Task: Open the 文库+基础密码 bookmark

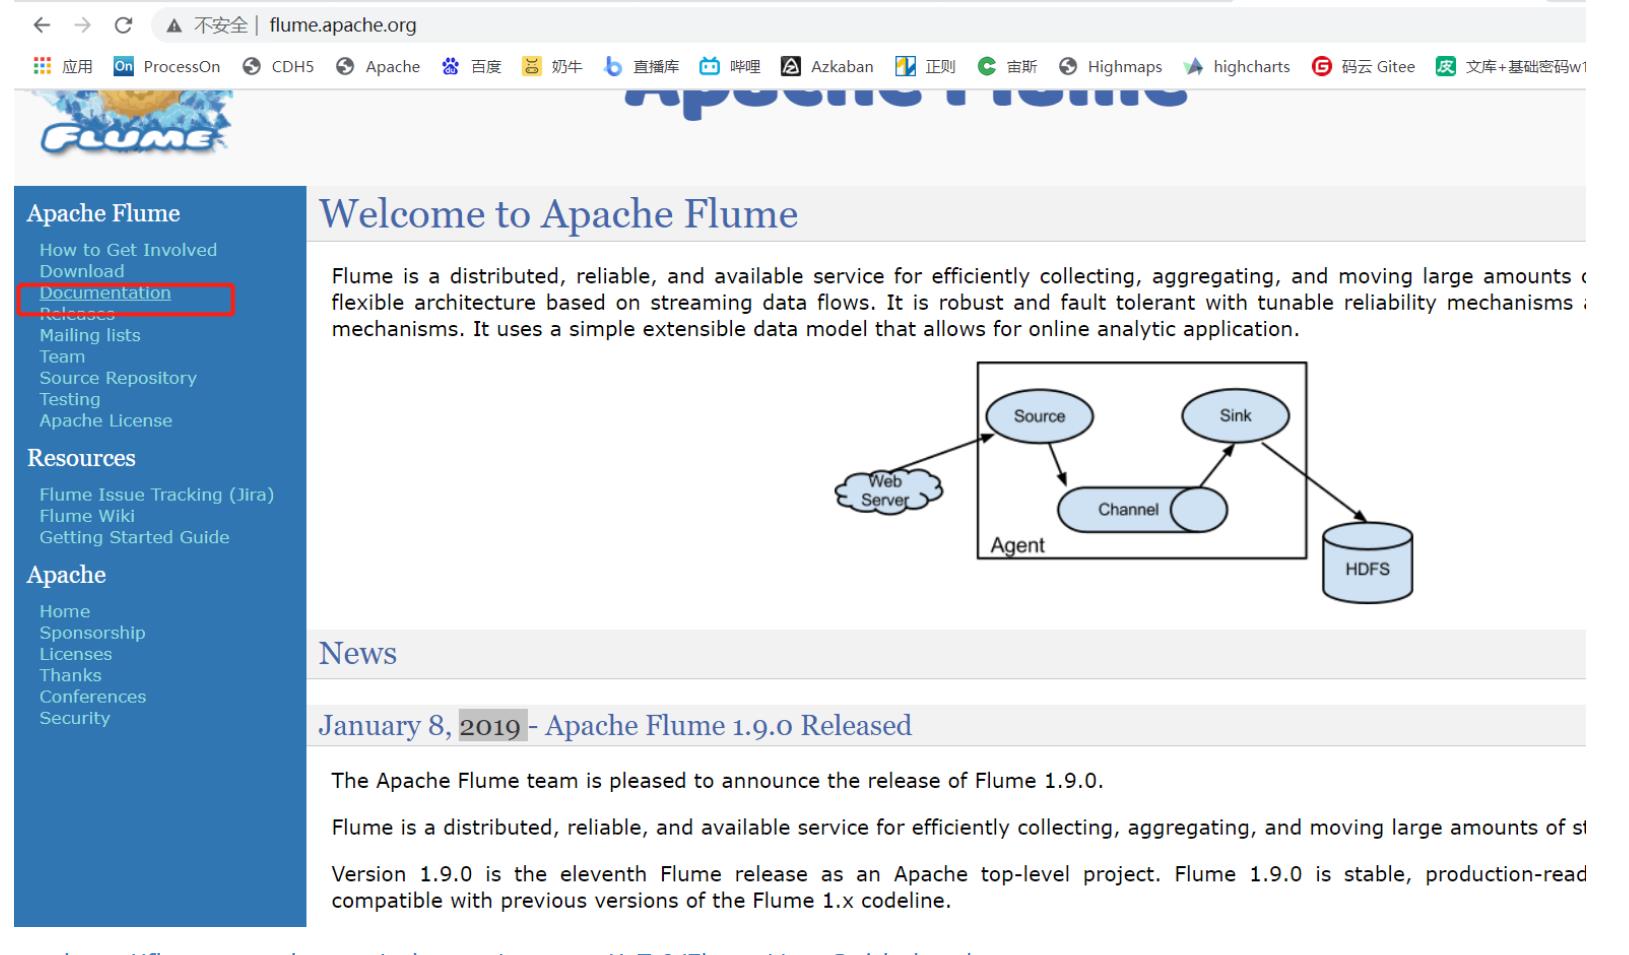Action: point(1511,66)
